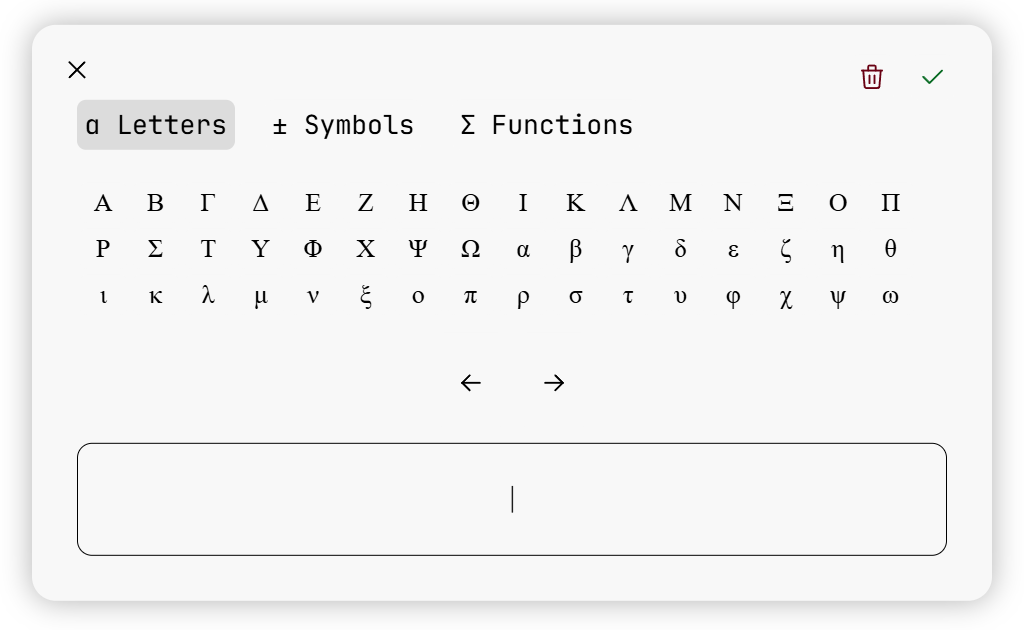Click inside the formula input box
1024x630 pixels.
512,499
